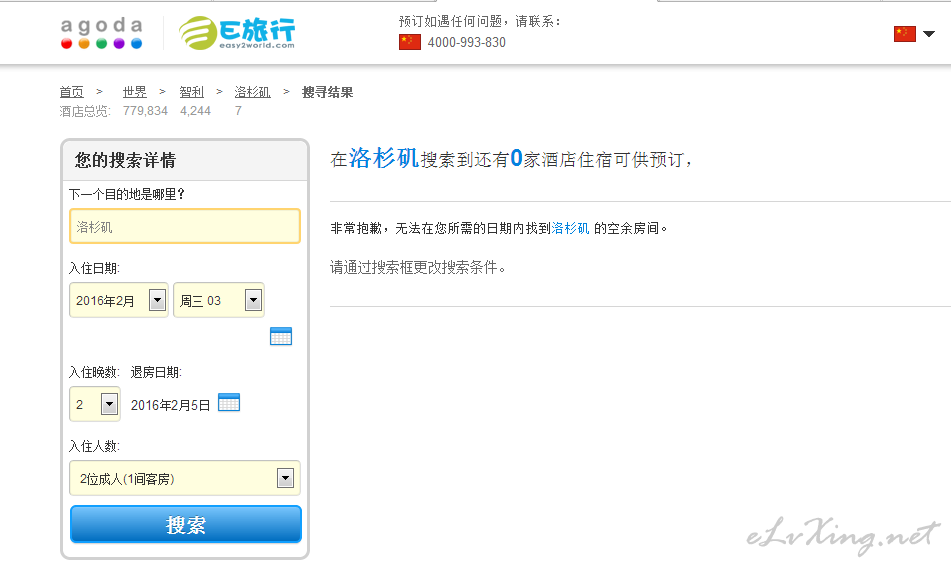Click the China flag beside the phone number
The width and height of the screenshot is (951, 569).
point(410,42)
